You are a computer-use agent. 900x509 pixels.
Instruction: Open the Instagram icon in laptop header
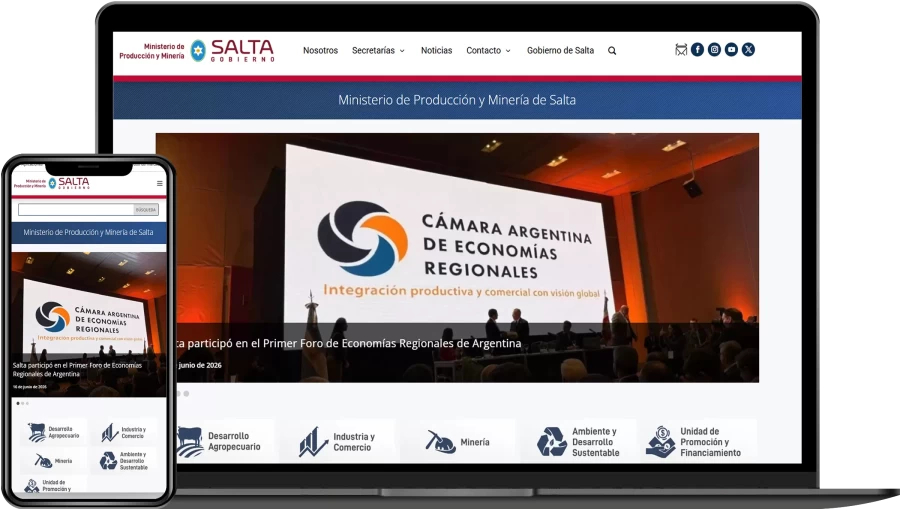coord(715,50)
